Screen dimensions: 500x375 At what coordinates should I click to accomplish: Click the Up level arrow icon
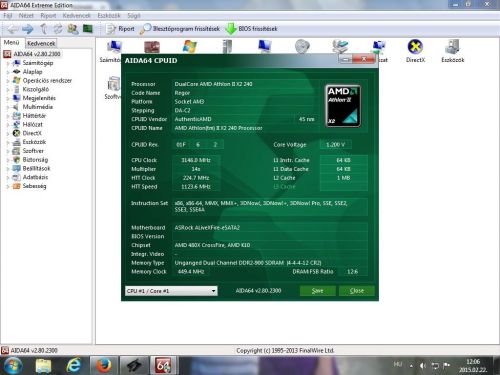pyautogui.click(x=44, y=29)
